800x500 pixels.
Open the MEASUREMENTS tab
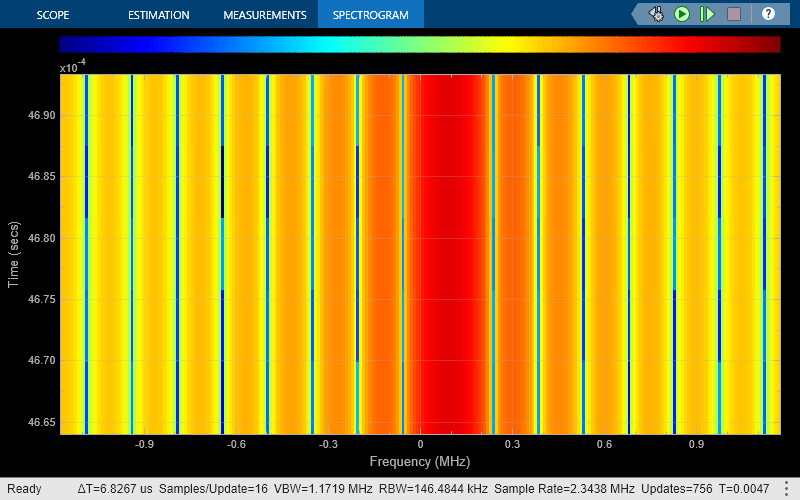265,15
